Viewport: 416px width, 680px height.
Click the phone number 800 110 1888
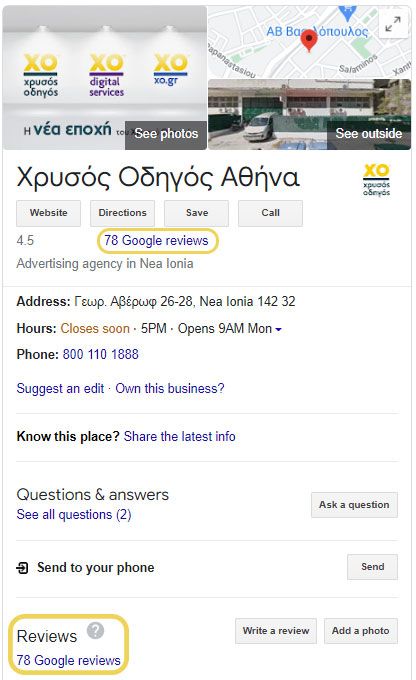tap(101, 354)
